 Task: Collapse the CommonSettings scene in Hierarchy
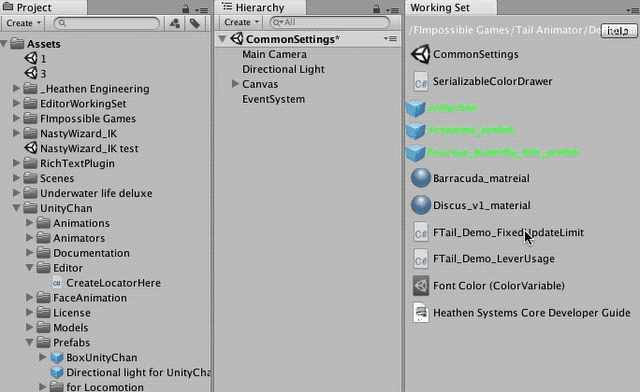[222, 39]
